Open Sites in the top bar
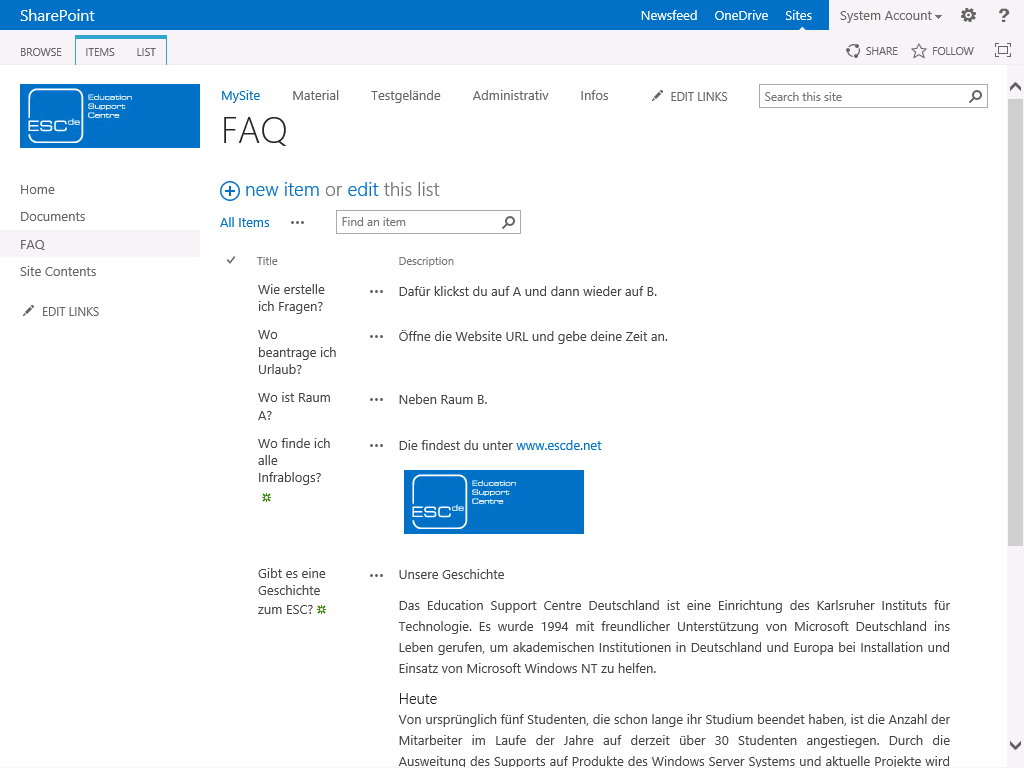Viewport: 1024px width, 768px height. [799, 16]
